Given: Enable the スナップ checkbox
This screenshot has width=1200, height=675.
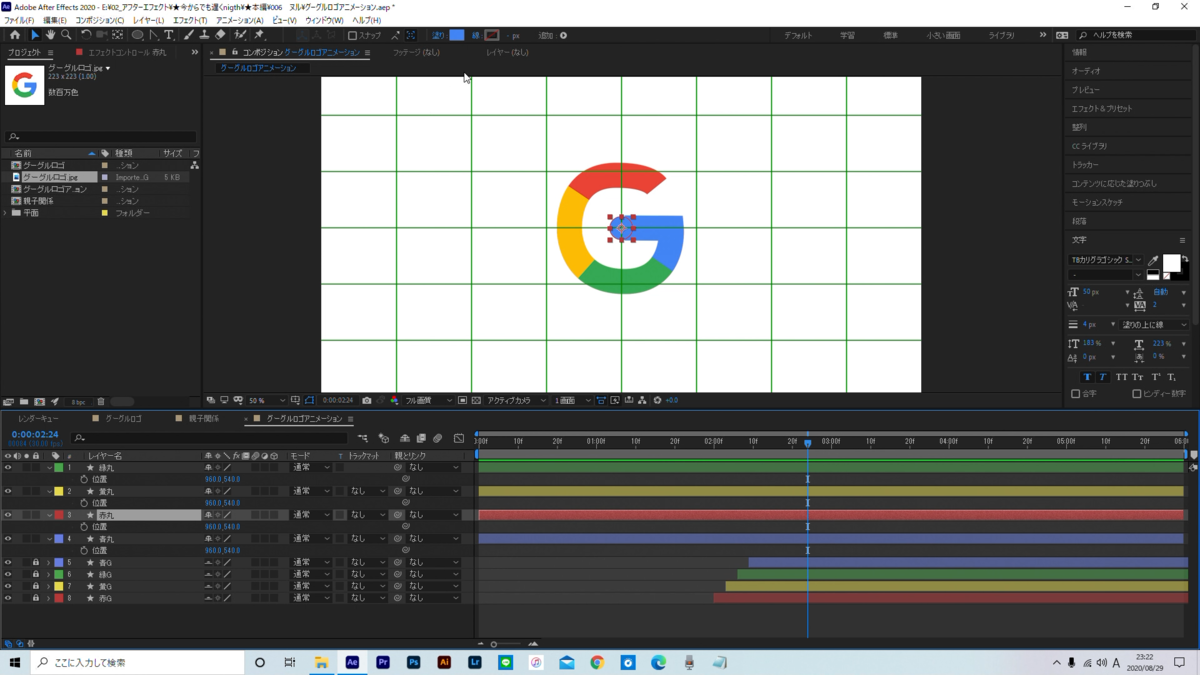Looking at the screenshot, I should tap(352, 35).
